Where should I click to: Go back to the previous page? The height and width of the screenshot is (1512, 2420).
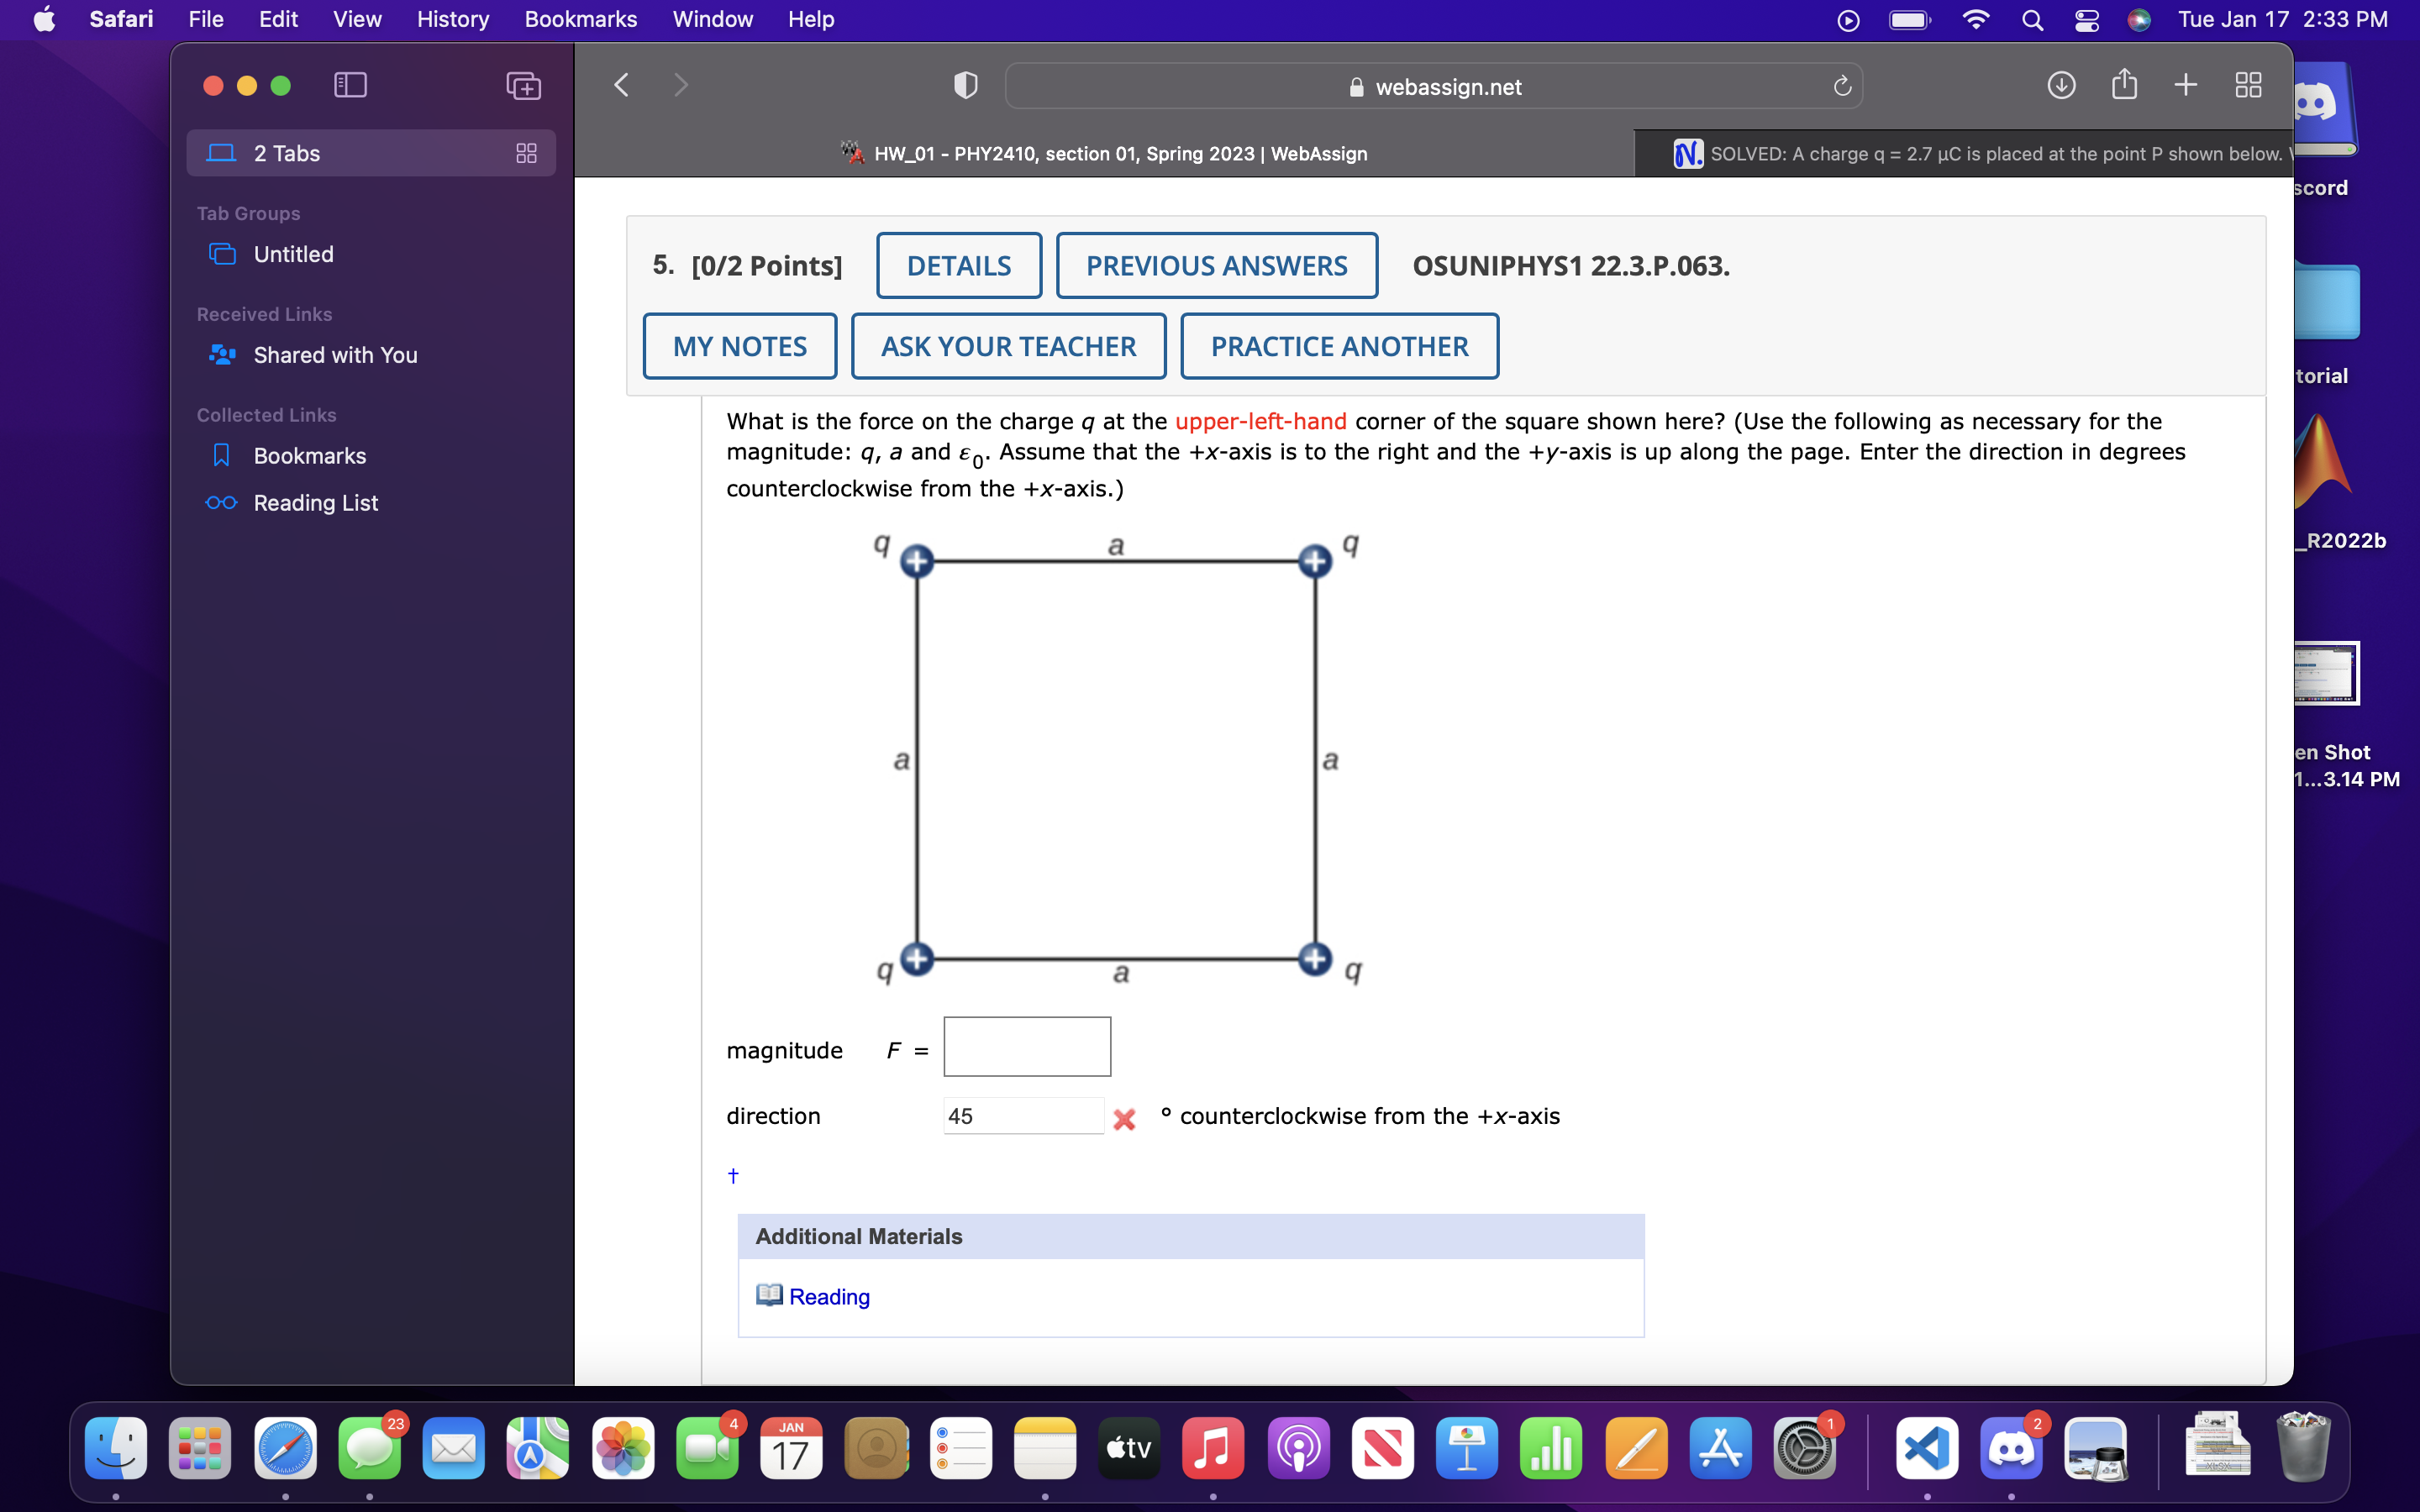[x=622, y=85]
